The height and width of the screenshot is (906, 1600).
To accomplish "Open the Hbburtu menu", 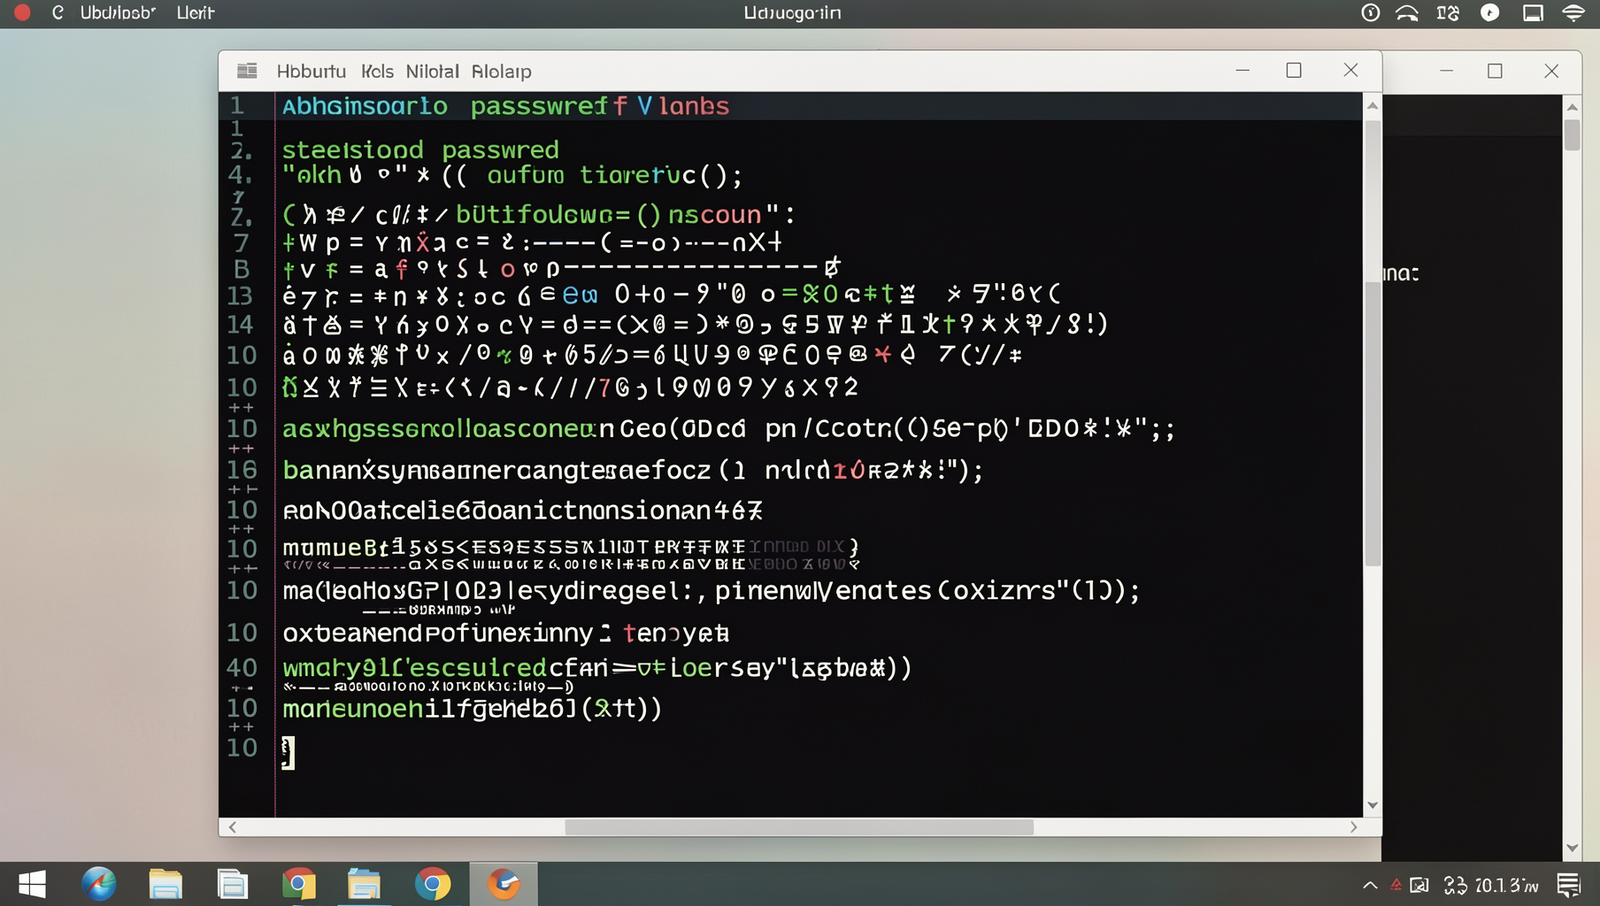I will click(x=311, y=71).
